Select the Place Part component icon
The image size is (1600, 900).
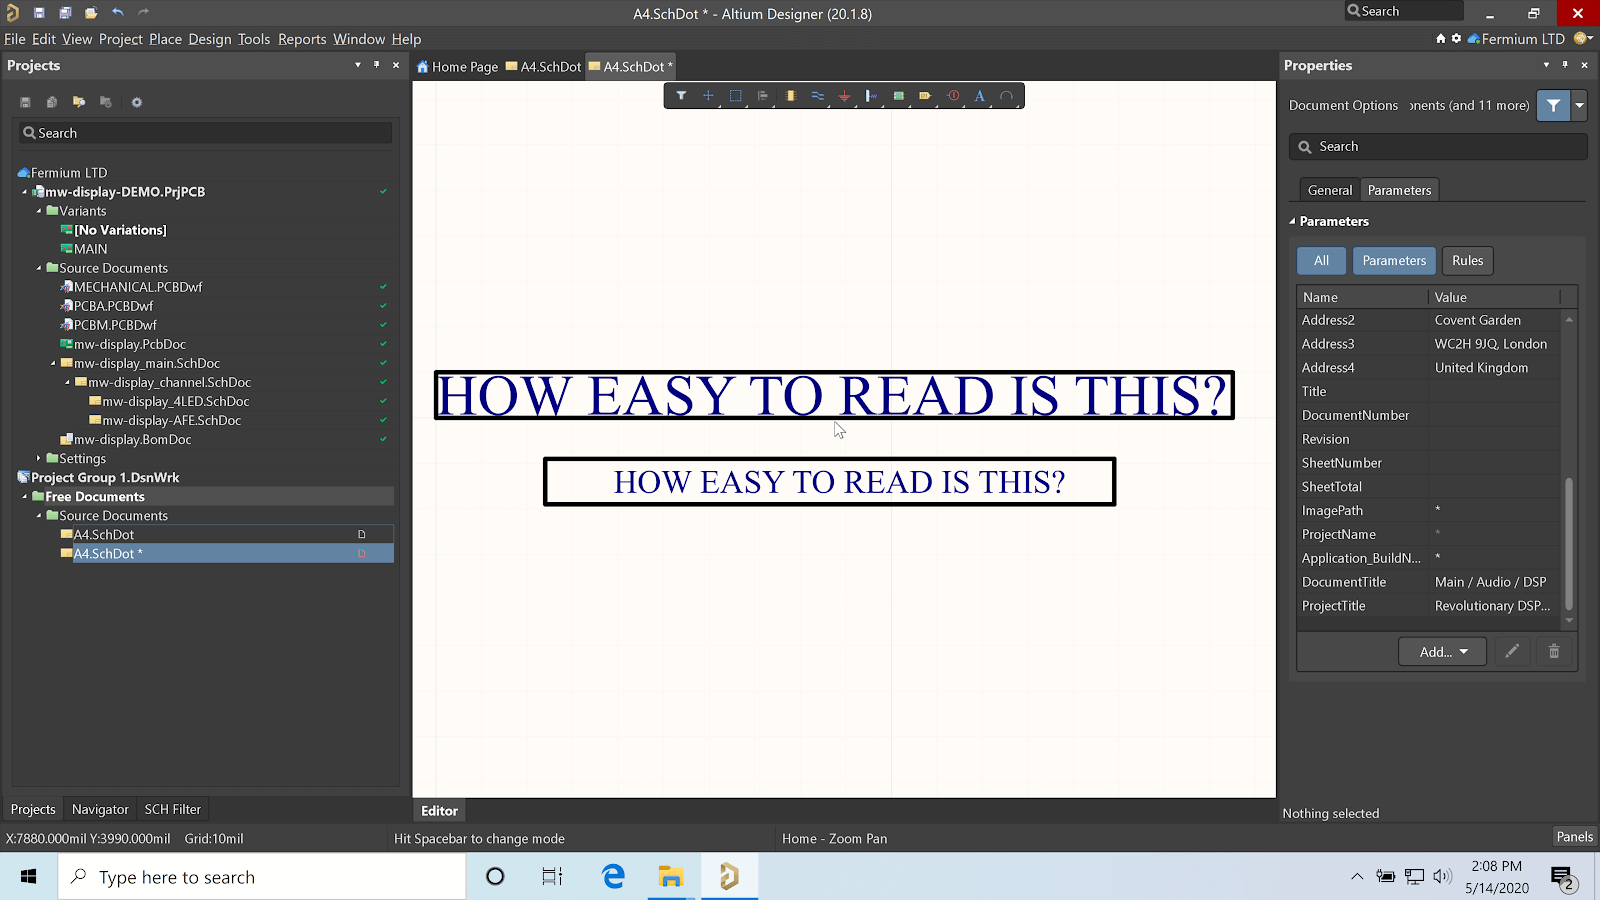(790, 96)
